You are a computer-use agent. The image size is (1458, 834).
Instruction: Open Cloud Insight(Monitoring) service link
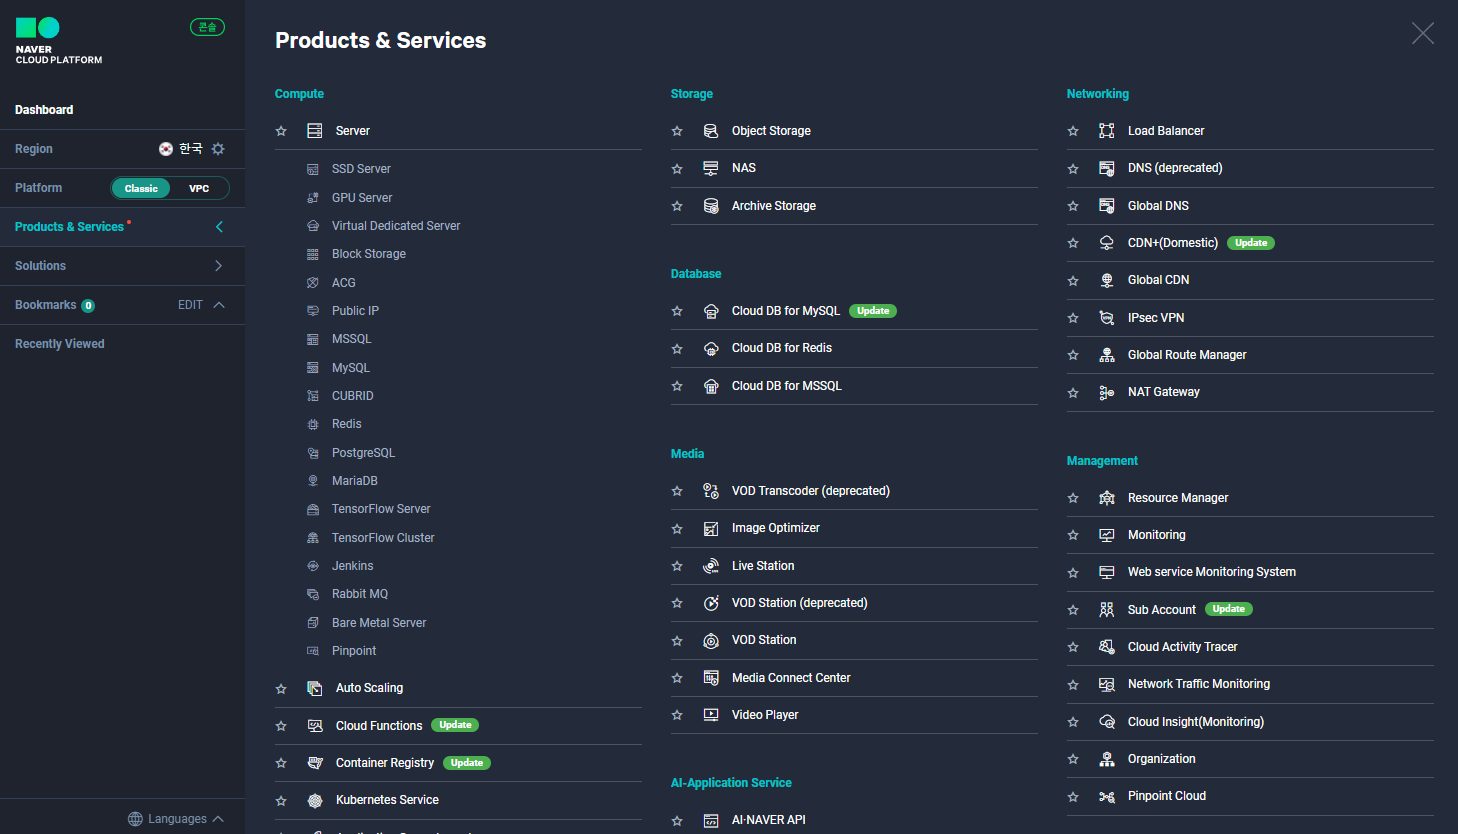pyautogui.click(x=1196, y=722)
